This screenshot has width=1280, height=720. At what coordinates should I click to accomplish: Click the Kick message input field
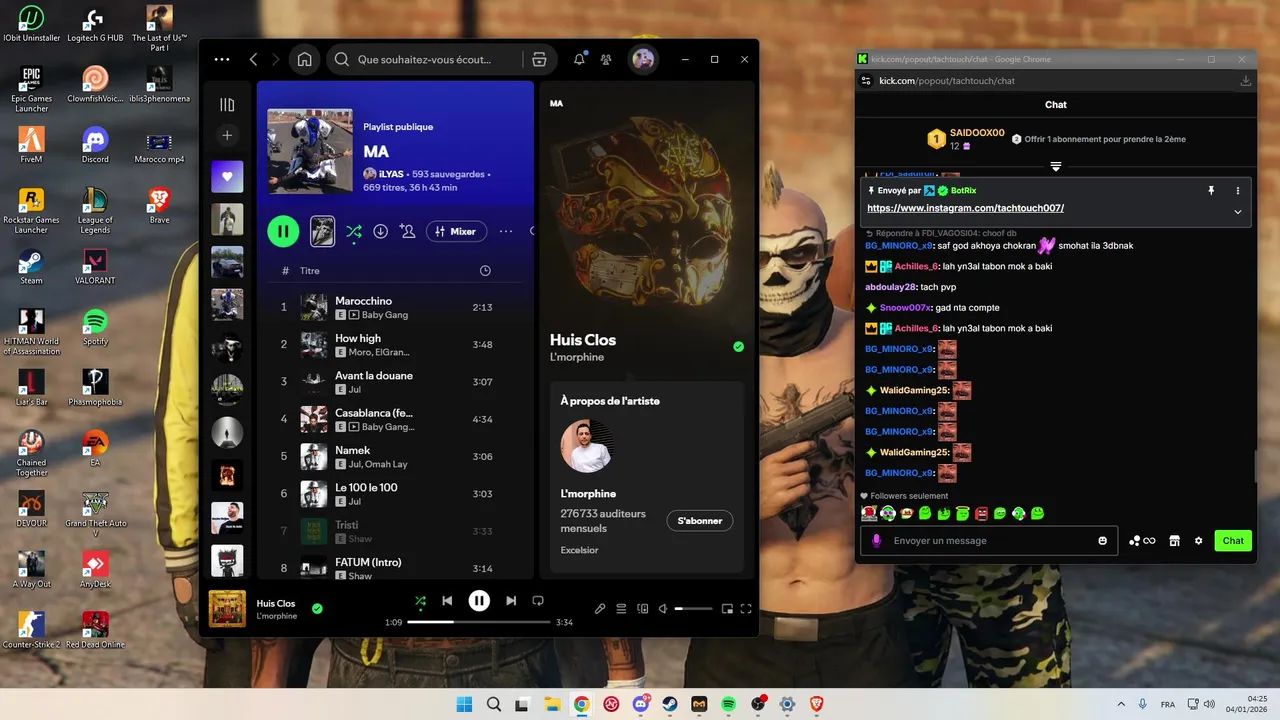[990, 541]
